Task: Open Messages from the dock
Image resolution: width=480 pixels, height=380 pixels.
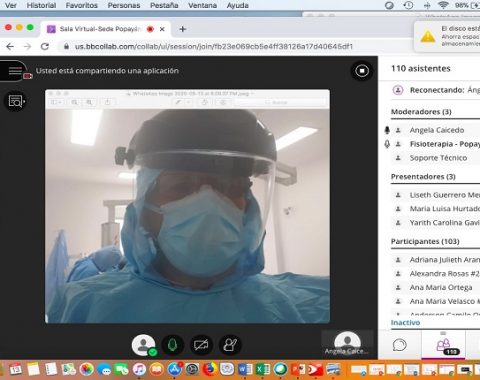Action: pos(104,369)
